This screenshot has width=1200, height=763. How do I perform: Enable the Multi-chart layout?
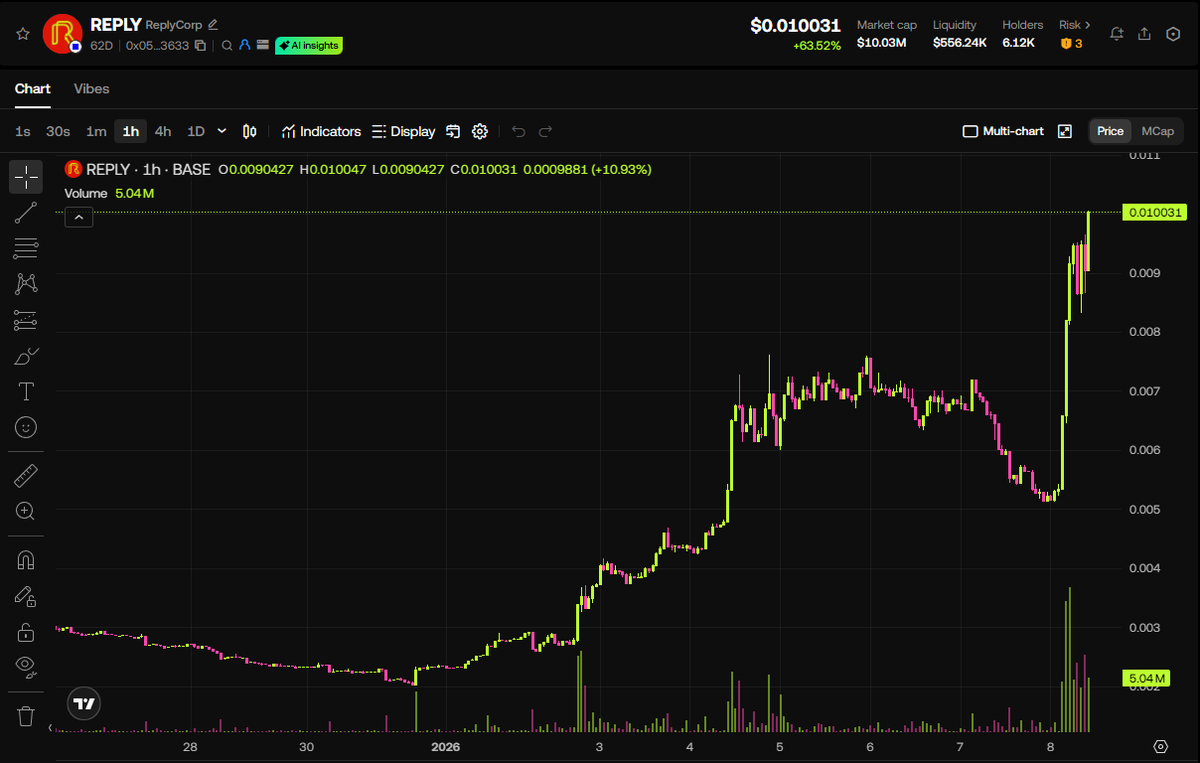1003,131
